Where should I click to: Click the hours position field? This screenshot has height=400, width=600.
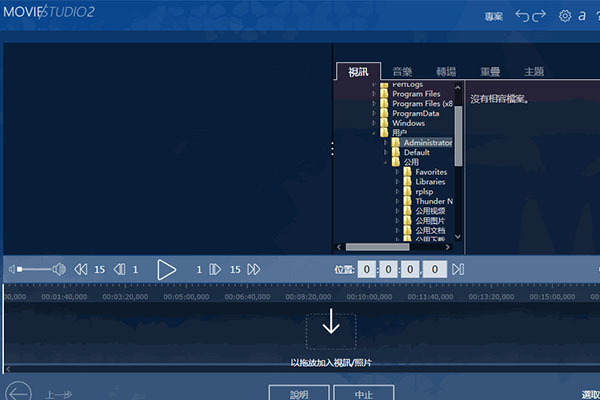pos(367,269)
